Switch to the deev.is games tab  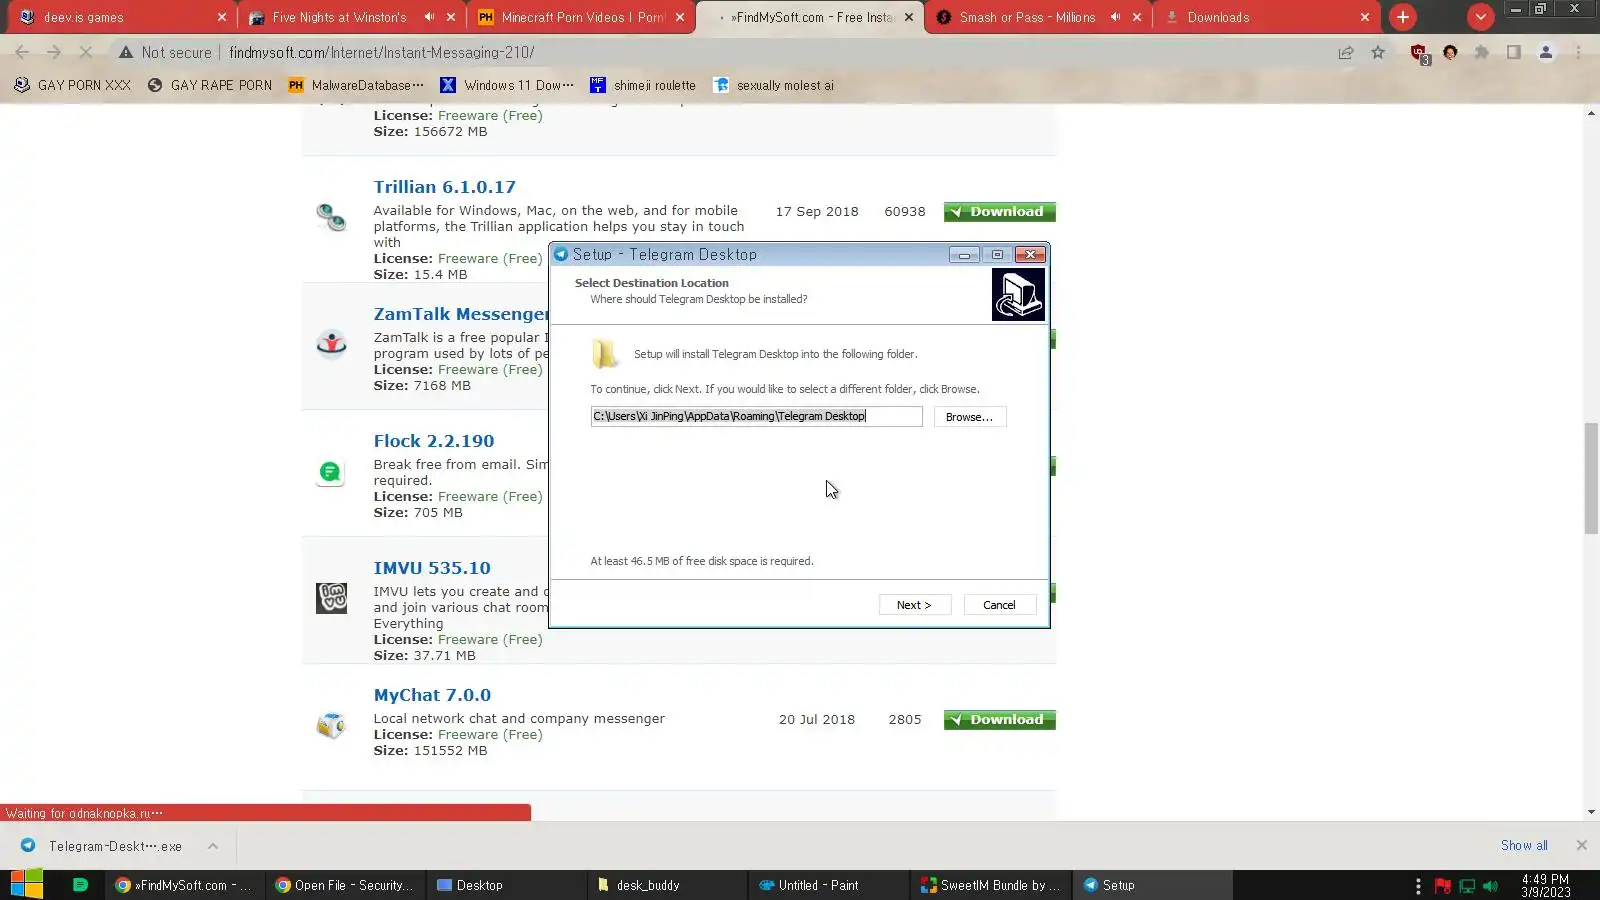pos(120,17)
